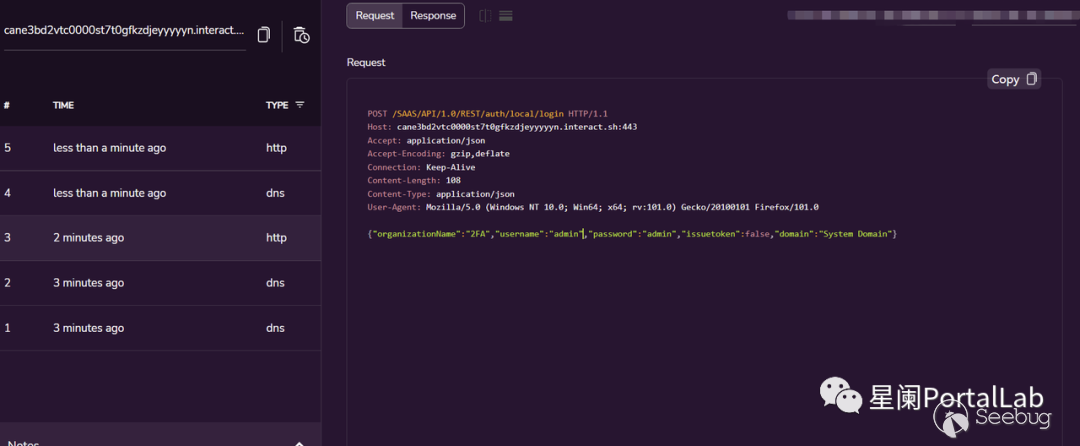Image resolution: width=1080 pixels, height=446 pixels.
Task: Select interaction row 4 dns
Action: pyautogui.click(x=160, y=193)
